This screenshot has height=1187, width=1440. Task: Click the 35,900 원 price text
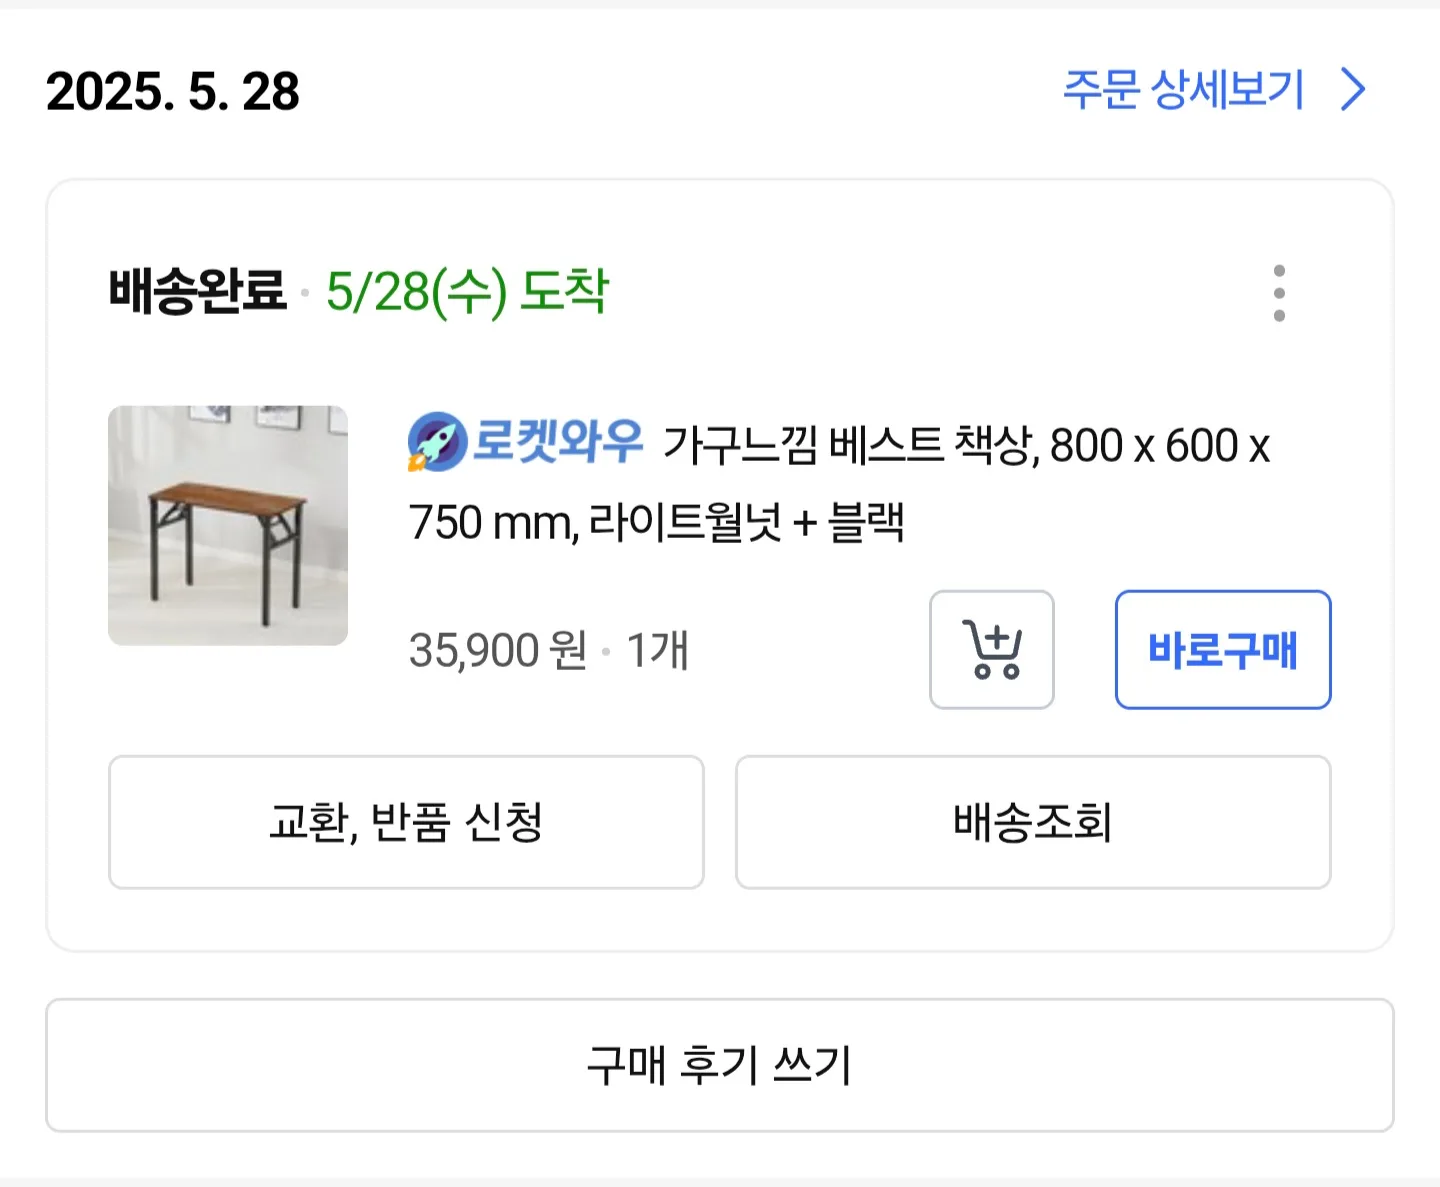point(498,651)
